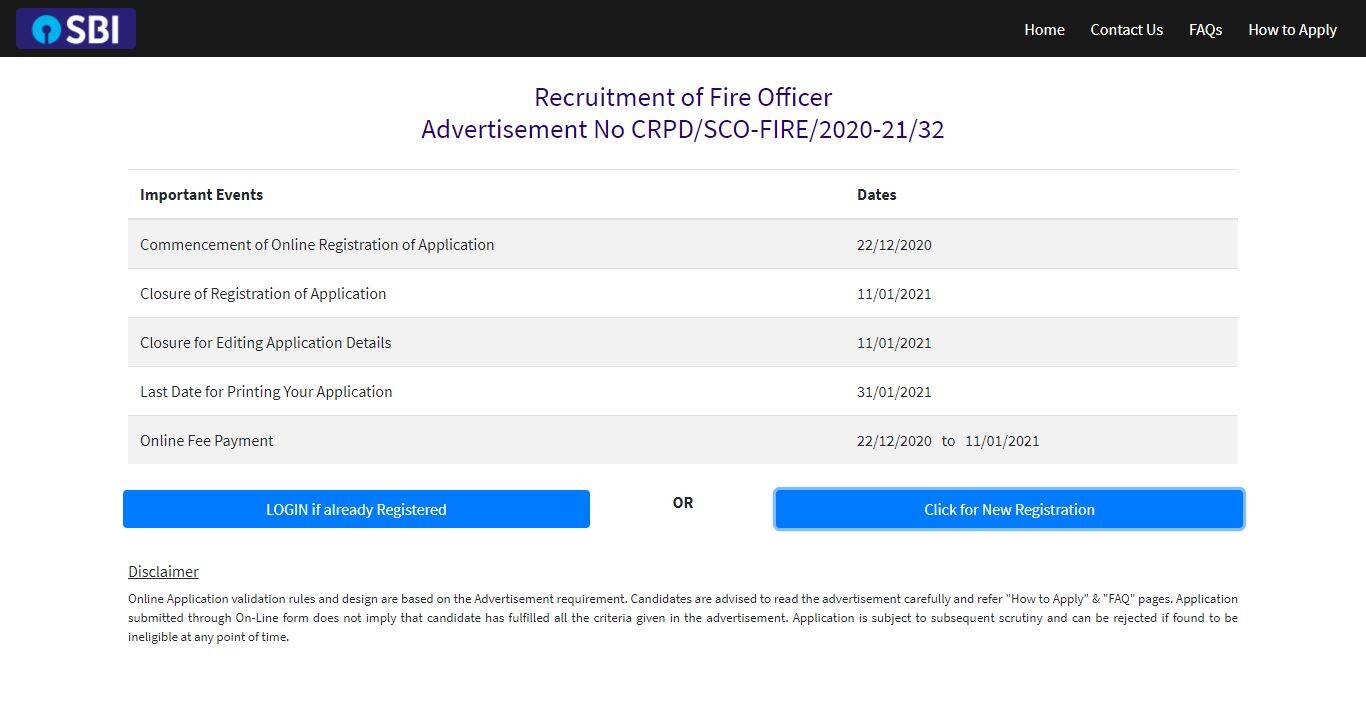The width and height of the screenshot is (1366, 722).
Task: Click the Recruitment of Fire Officer title
Action: [682, 97]
